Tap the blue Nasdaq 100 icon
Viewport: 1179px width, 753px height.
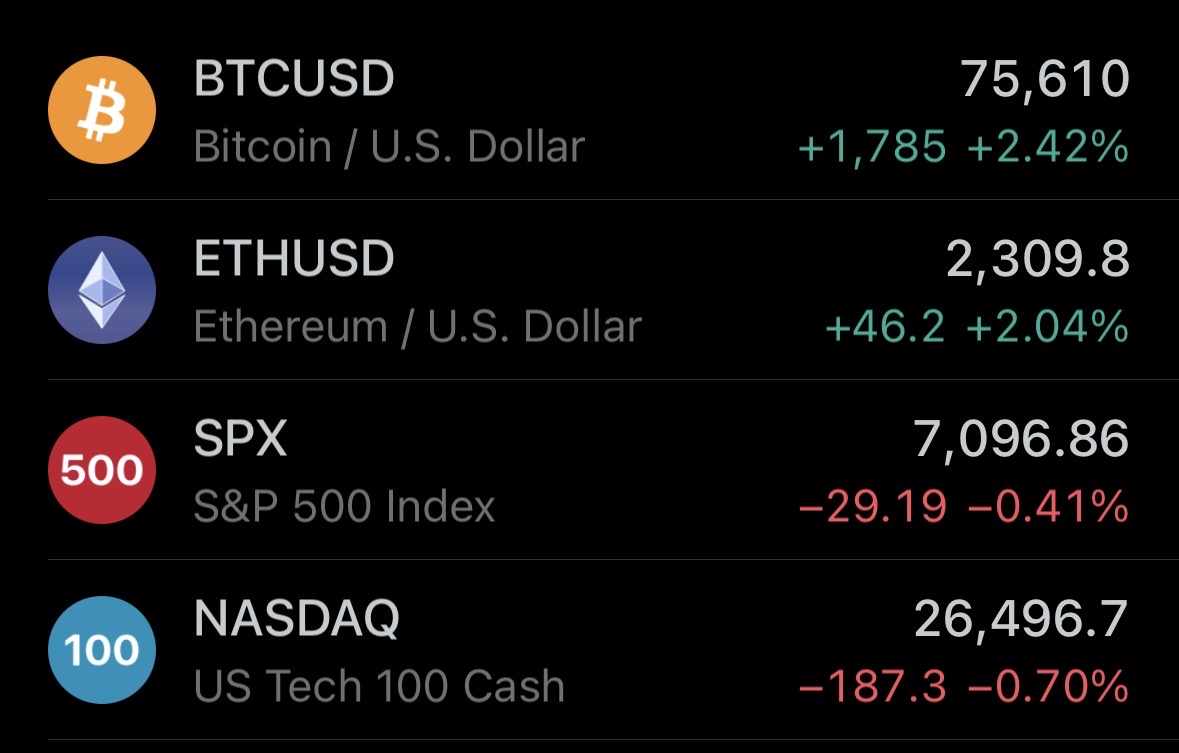pyautogui.click(x=102, y=650)
